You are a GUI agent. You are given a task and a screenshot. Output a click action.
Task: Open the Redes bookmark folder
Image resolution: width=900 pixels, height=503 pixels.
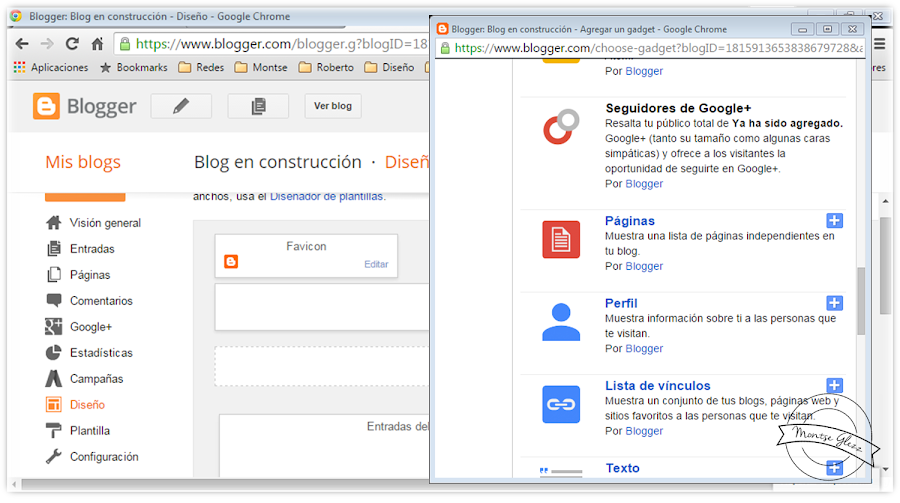[201, 68]
